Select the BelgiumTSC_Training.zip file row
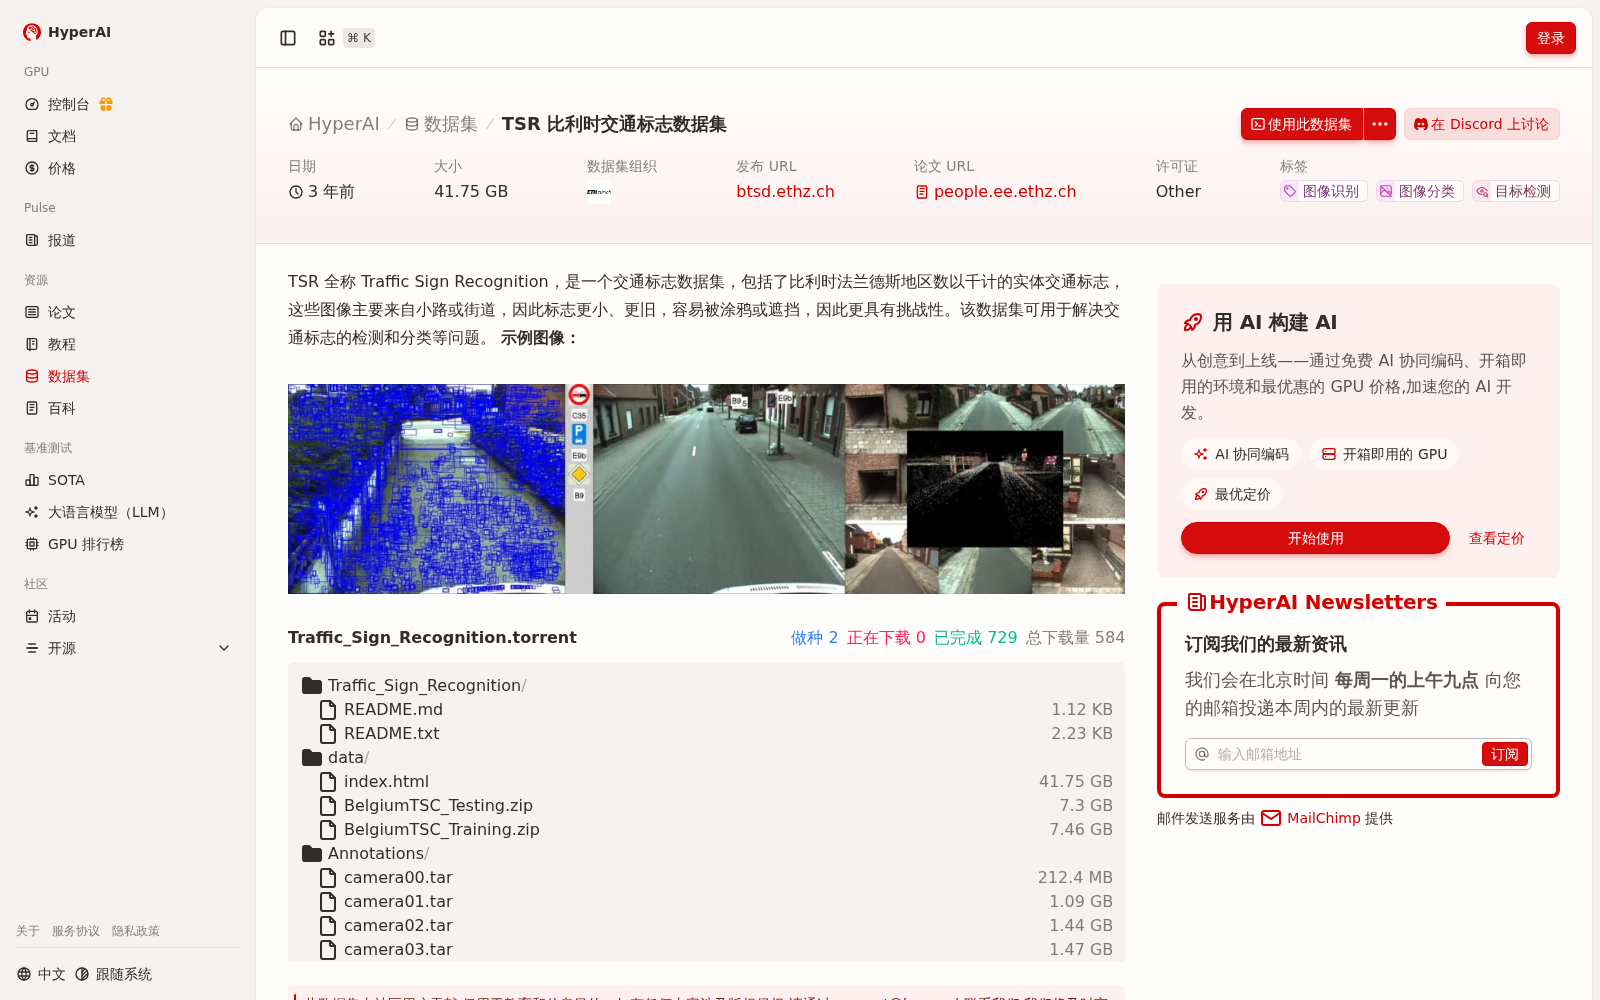This screenshot has height=1000, width=1600. point(706,829)
